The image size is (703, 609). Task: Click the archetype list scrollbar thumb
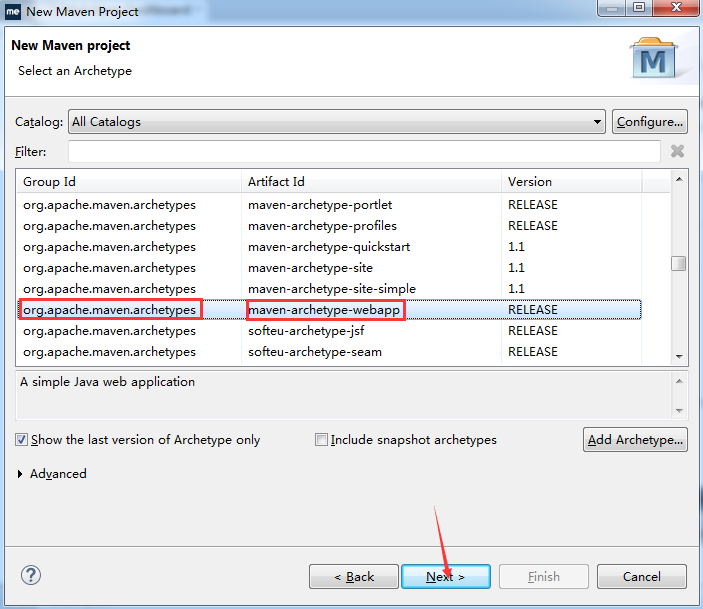[679, 263]
